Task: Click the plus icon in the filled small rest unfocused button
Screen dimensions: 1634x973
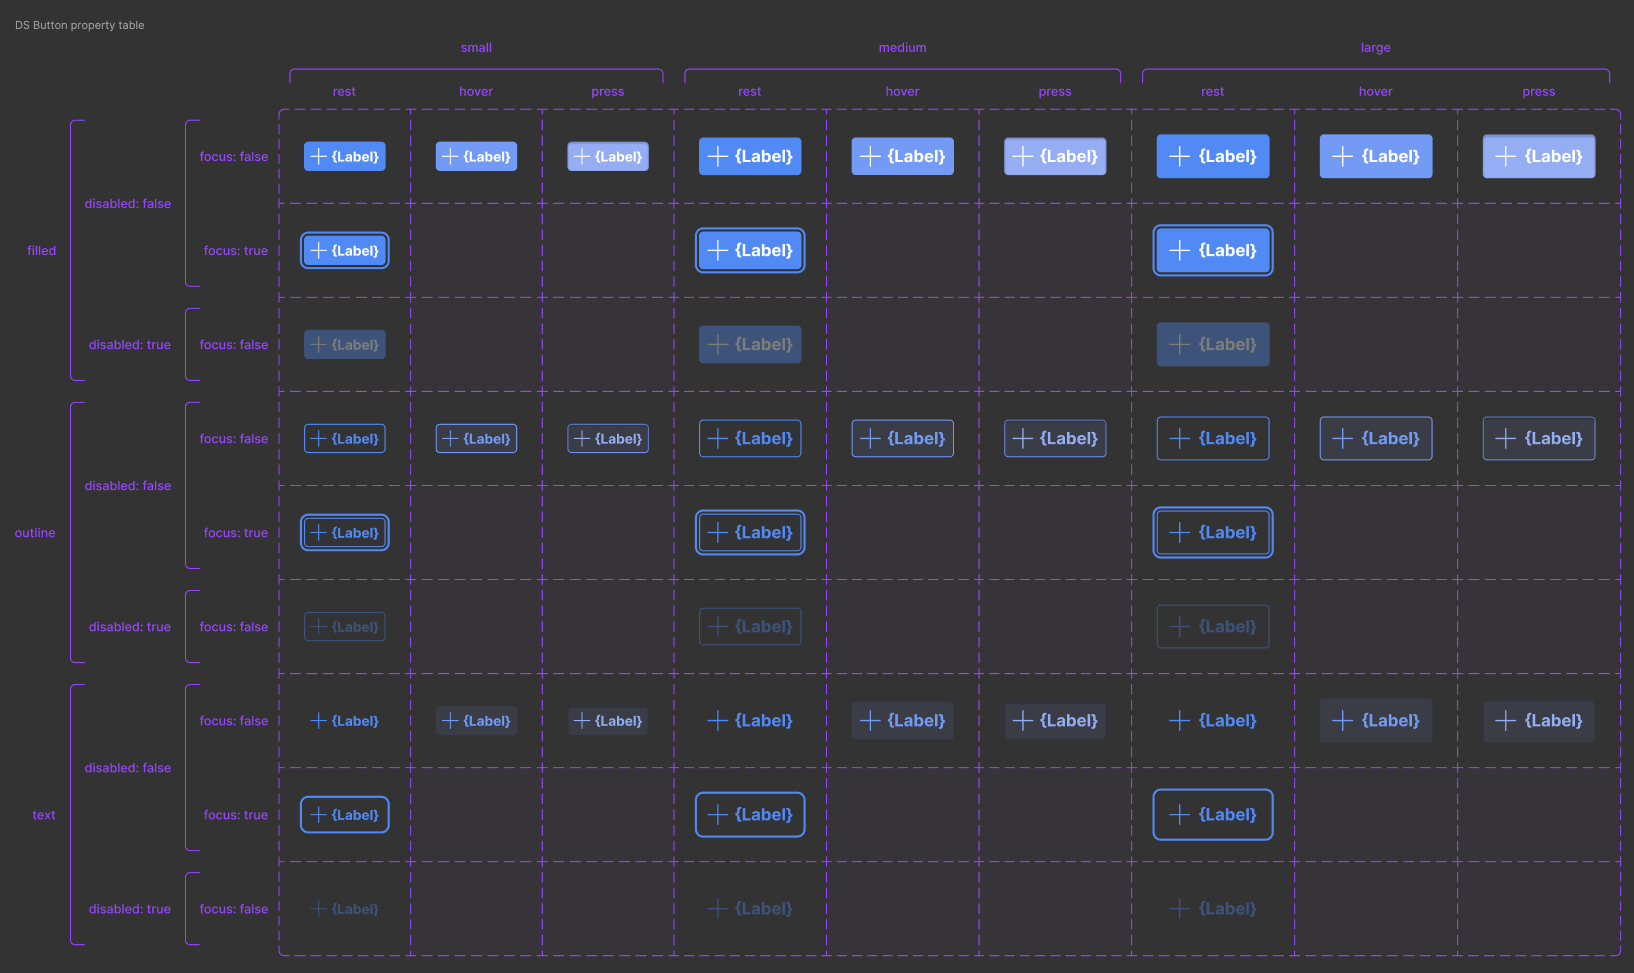Action: point(319,157)
